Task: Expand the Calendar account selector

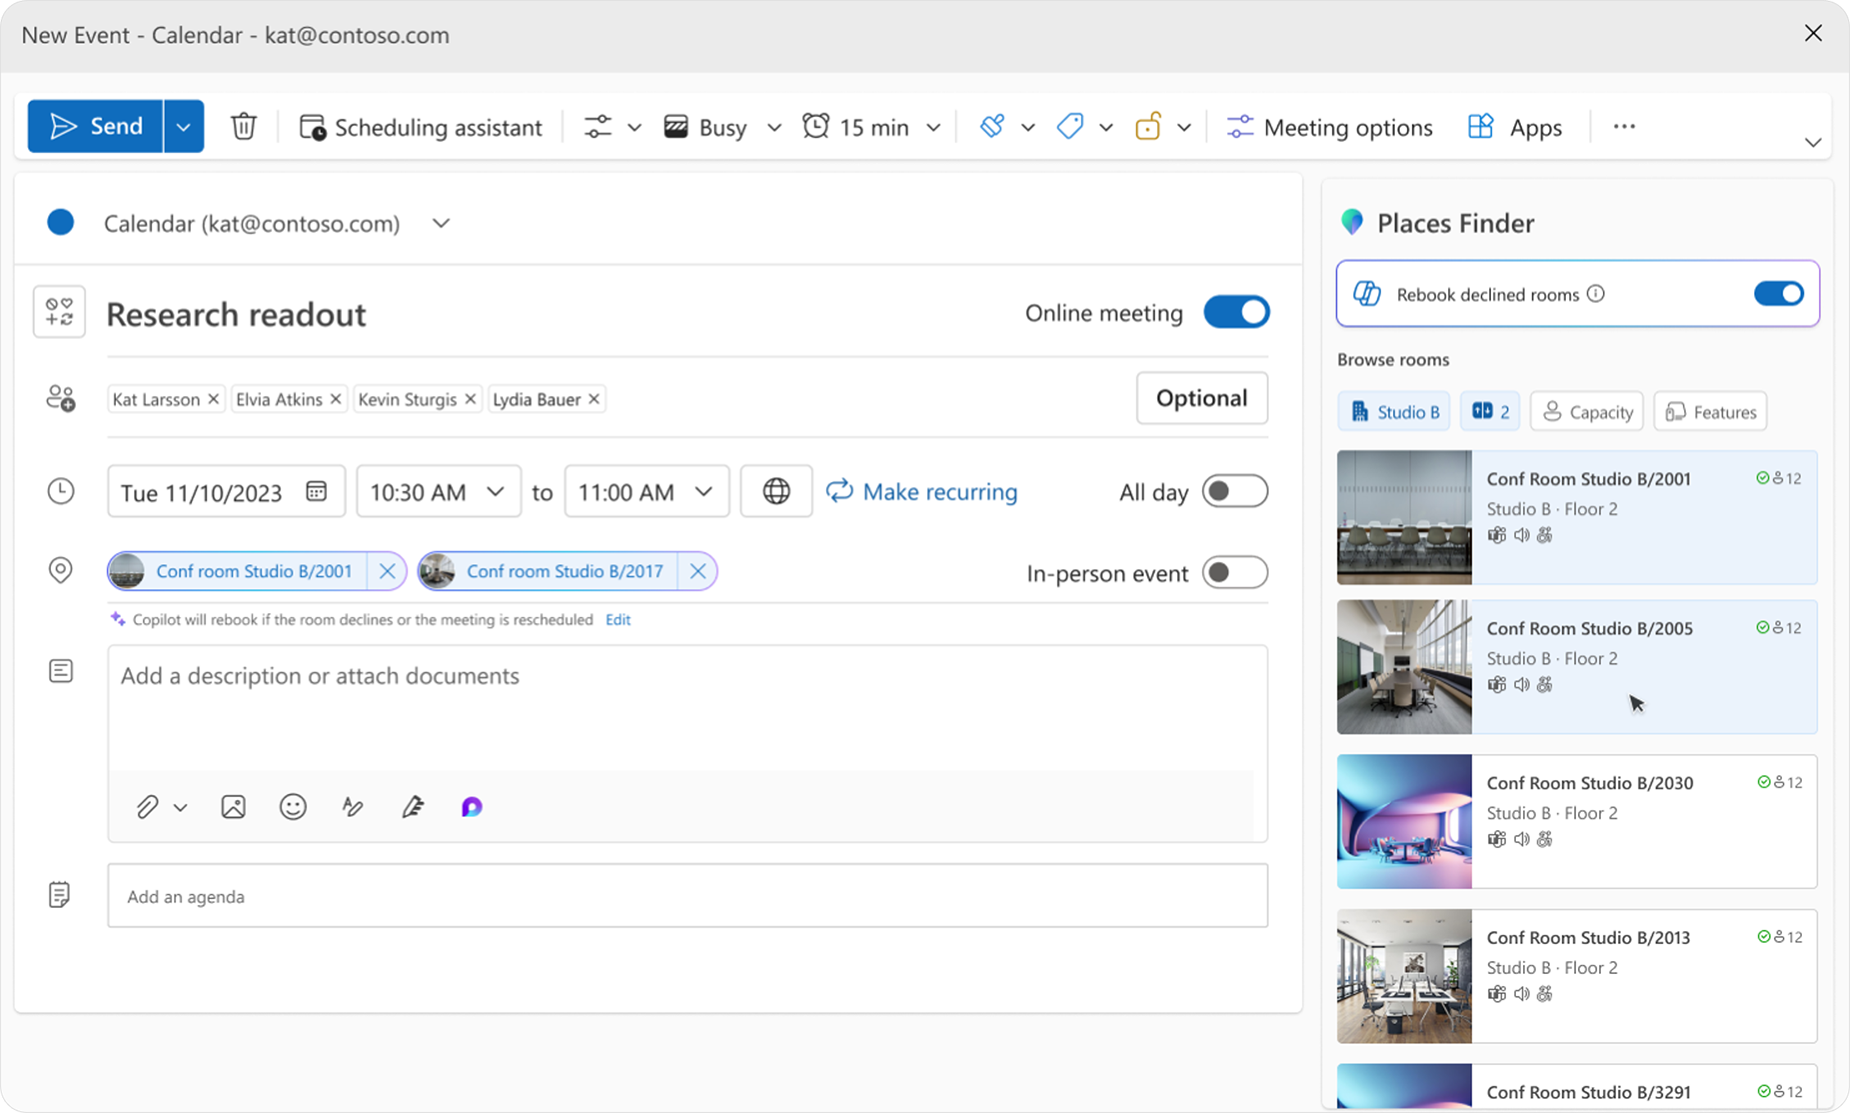Action: click(x=441, y=223)
